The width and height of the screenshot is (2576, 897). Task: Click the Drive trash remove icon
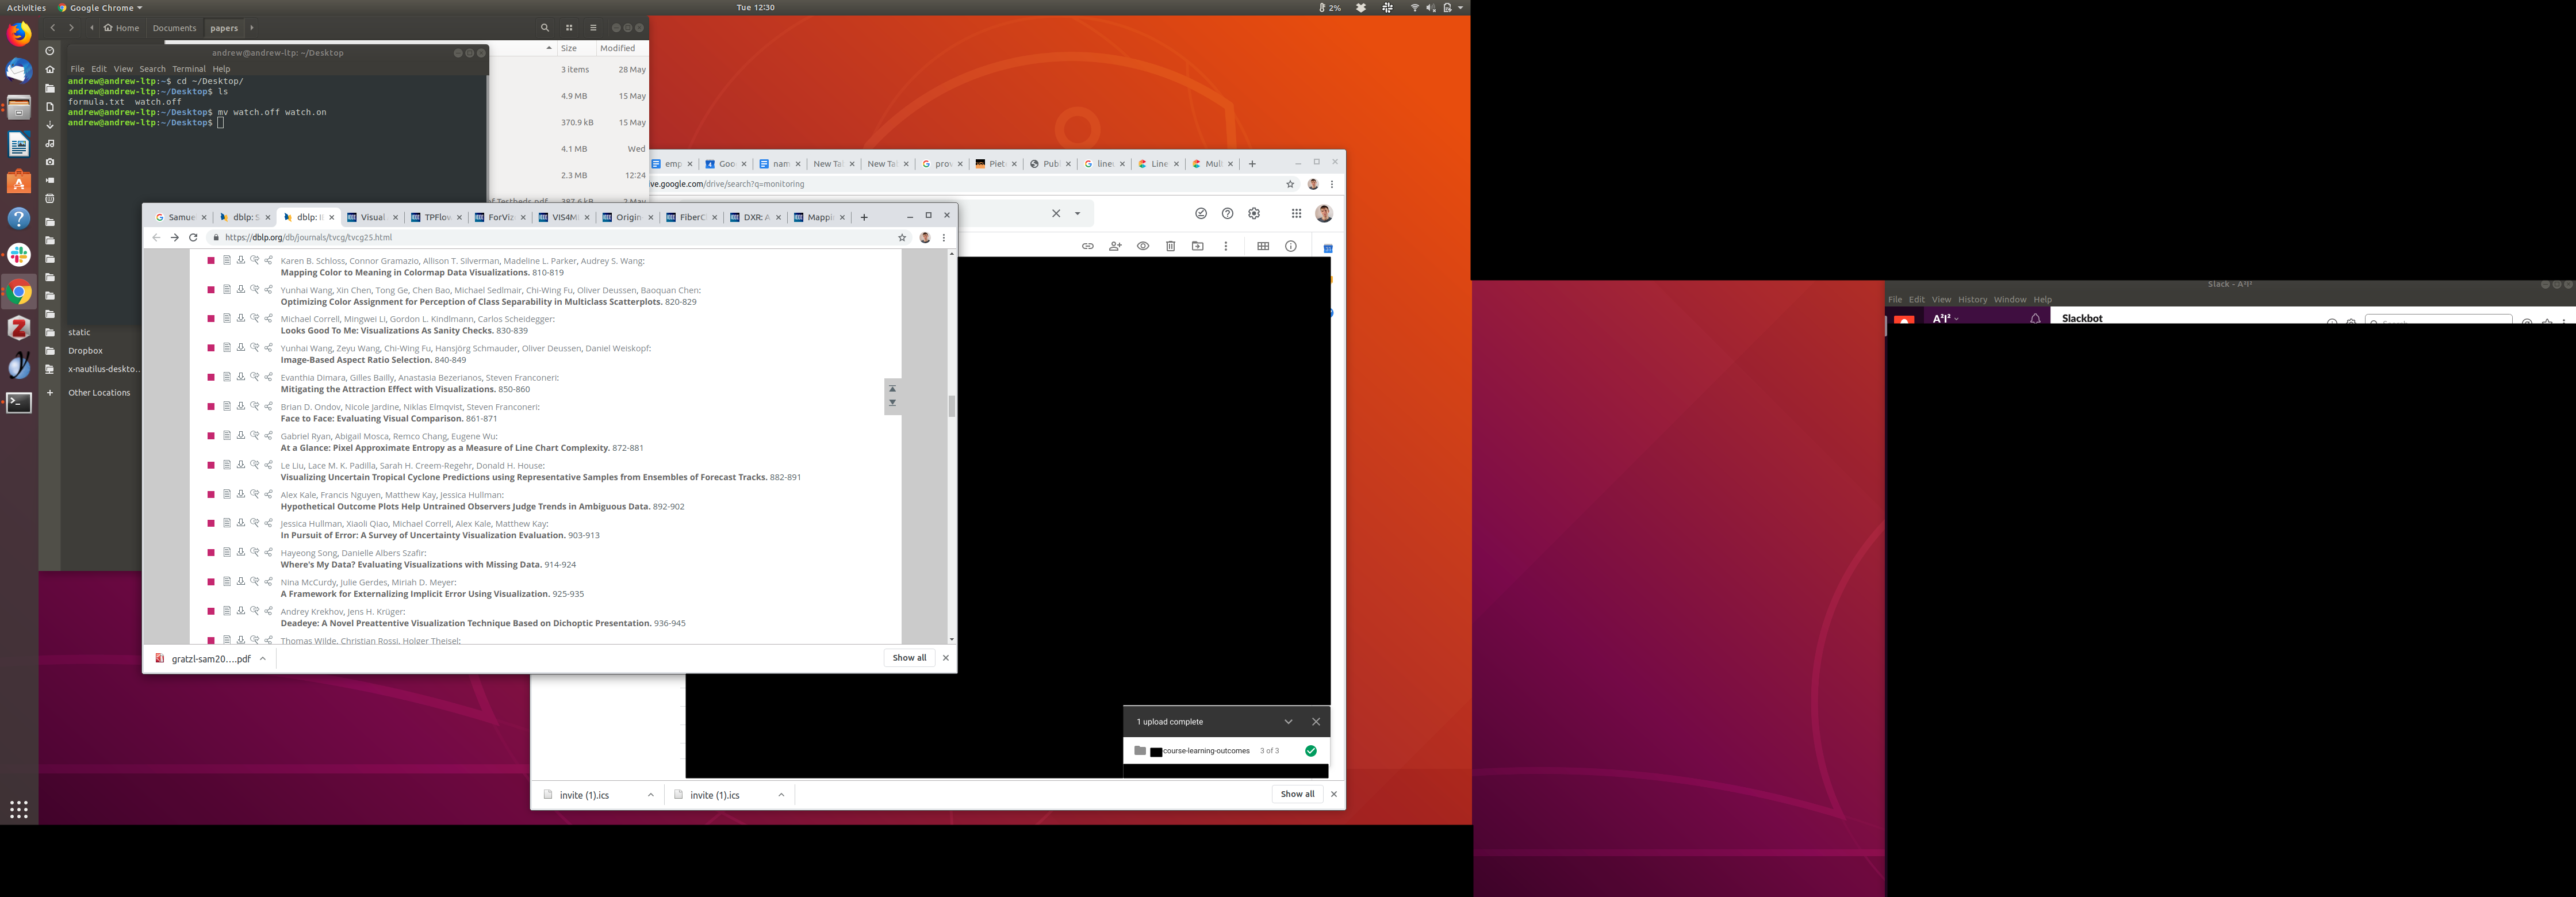1170,246
